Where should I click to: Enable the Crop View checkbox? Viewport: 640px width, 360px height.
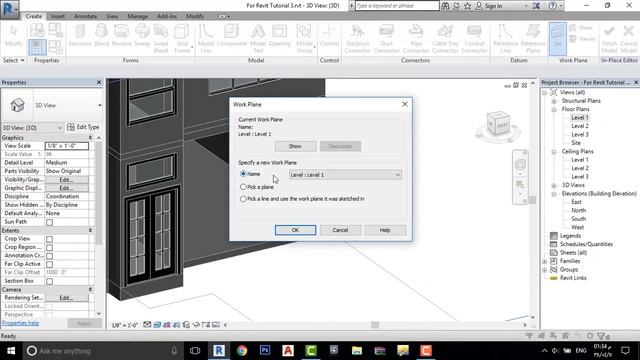pyautogui.click(x=49, y=239)
